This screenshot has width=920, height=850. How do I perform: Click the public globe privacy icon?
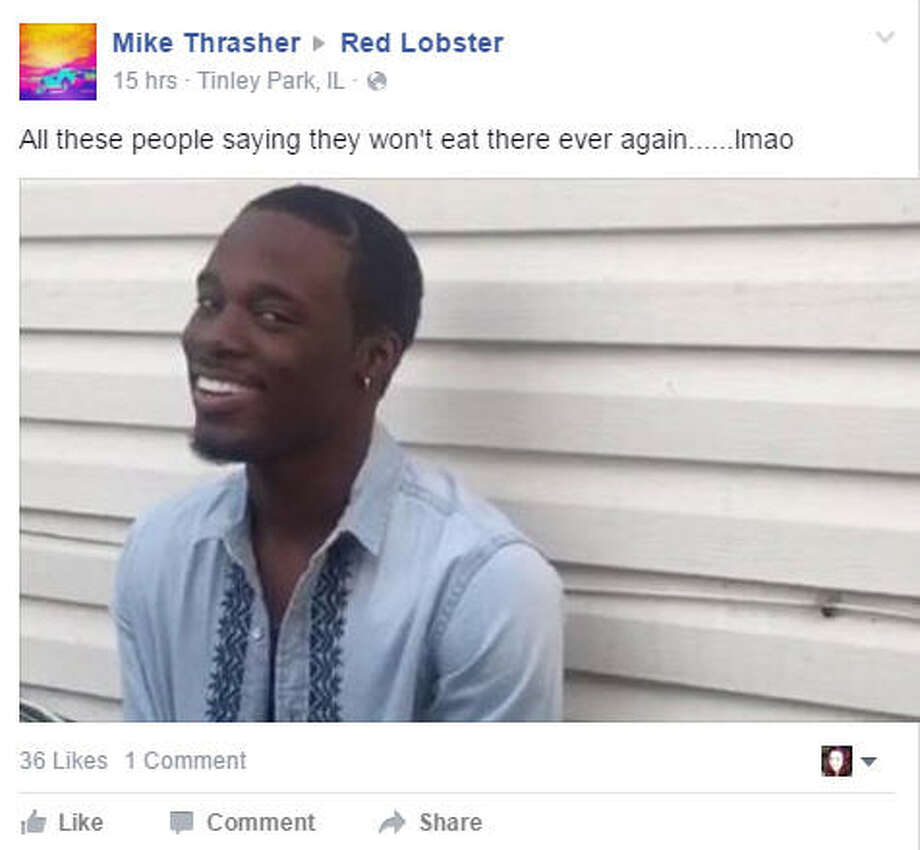377,82
